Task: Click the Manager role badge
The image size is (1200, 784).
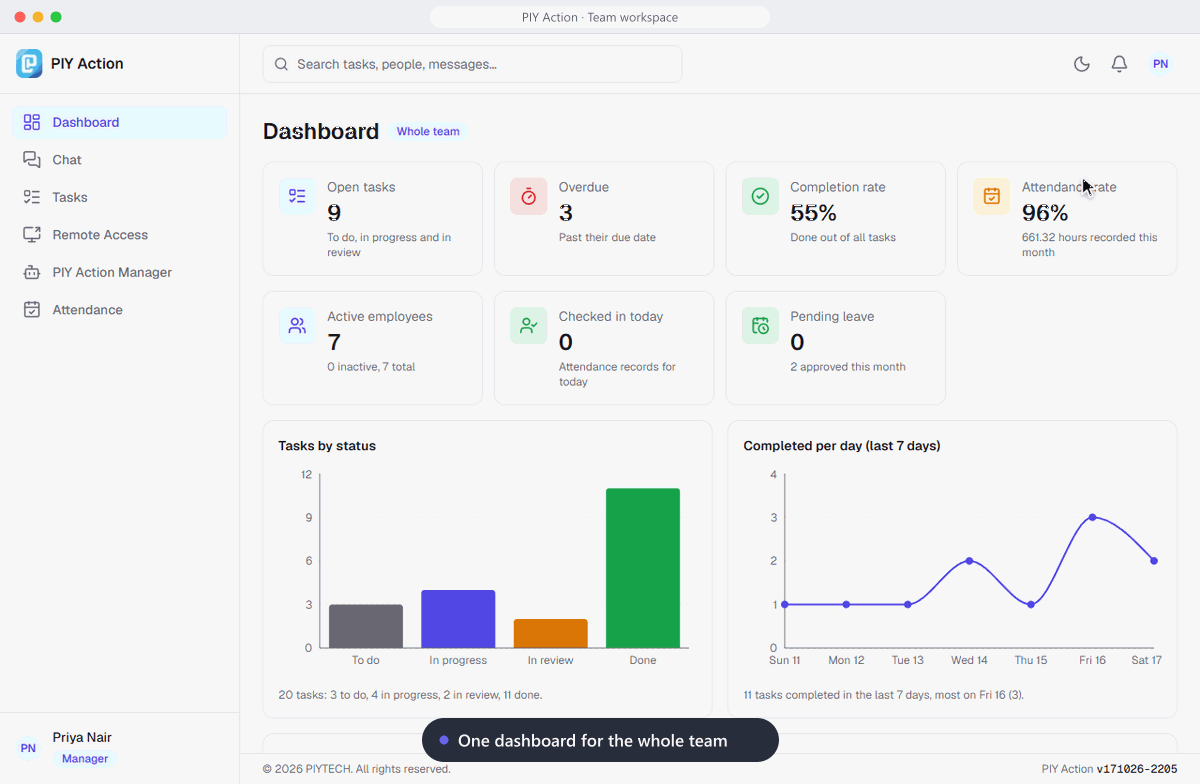Action: tap(85, 759)
